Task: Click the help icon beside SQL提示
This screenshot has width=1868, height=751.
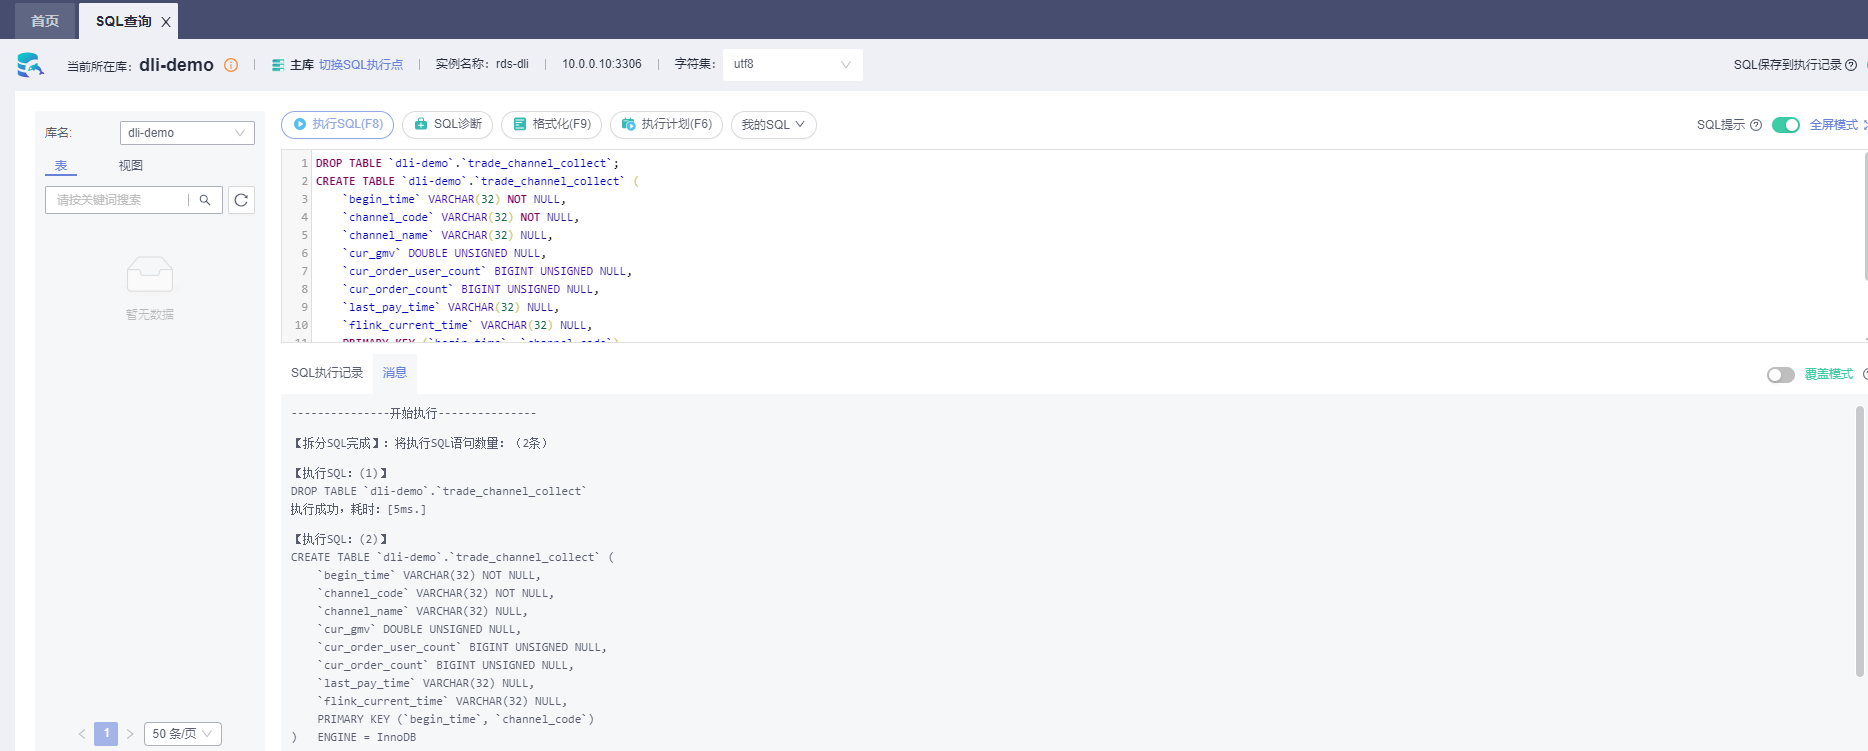Action: [1756, 125]
